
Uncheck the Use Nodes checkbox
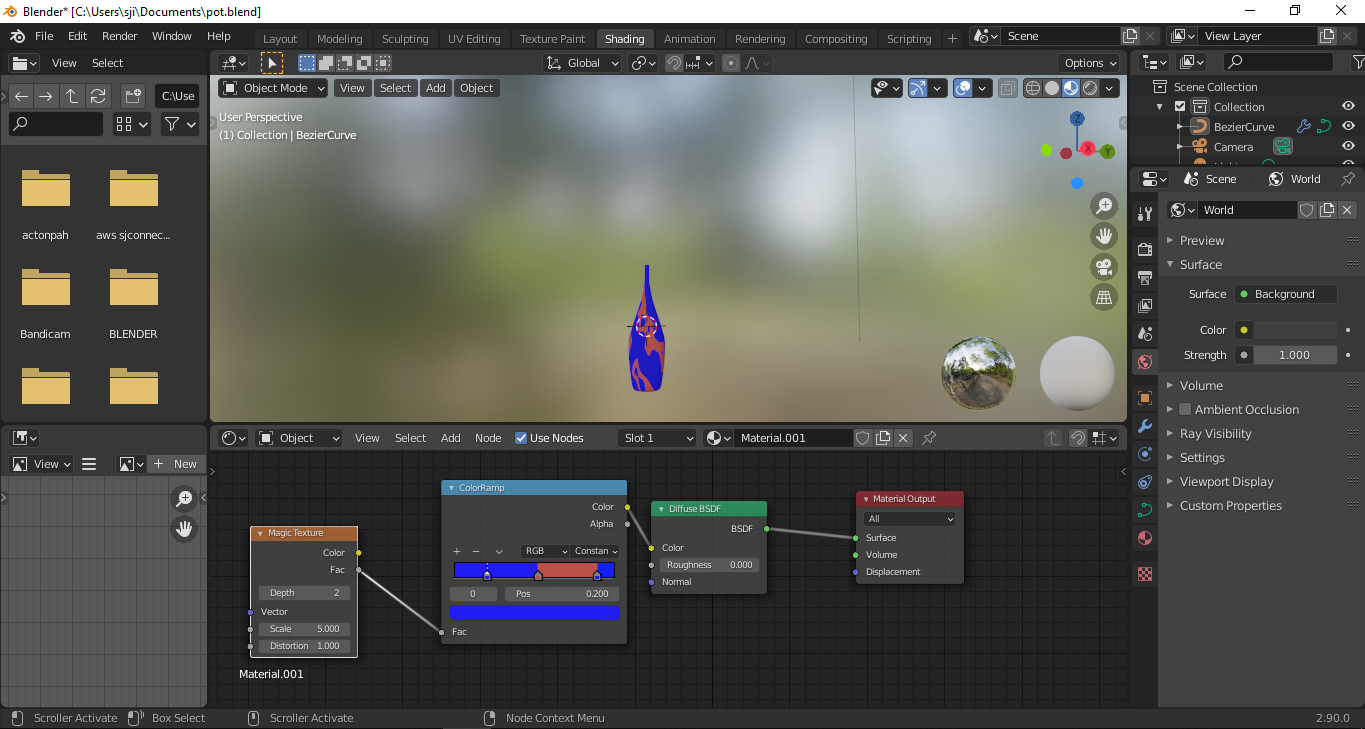click(521, 437)
